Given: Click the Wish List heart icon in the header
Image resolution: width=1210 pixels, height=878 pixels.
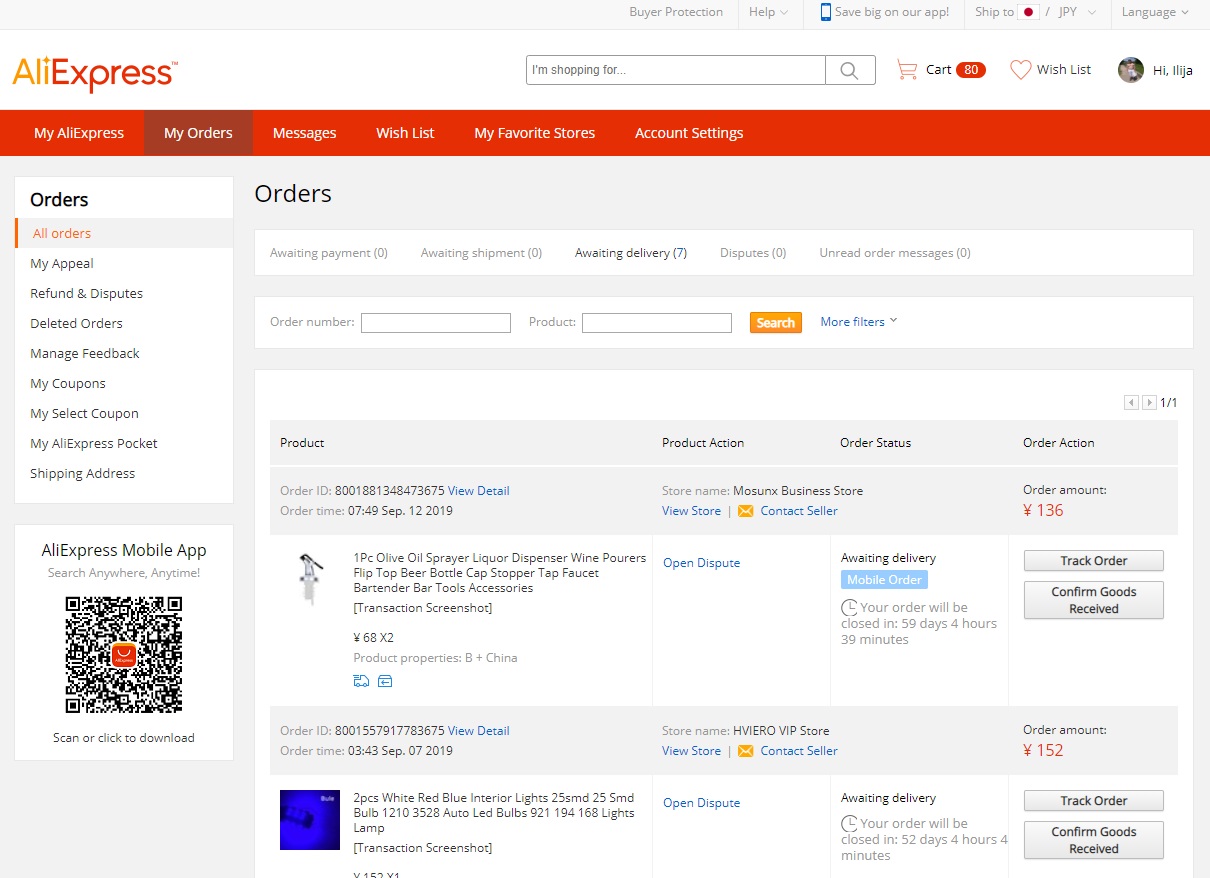Looking at the screenshot, I should point(1020,70).
